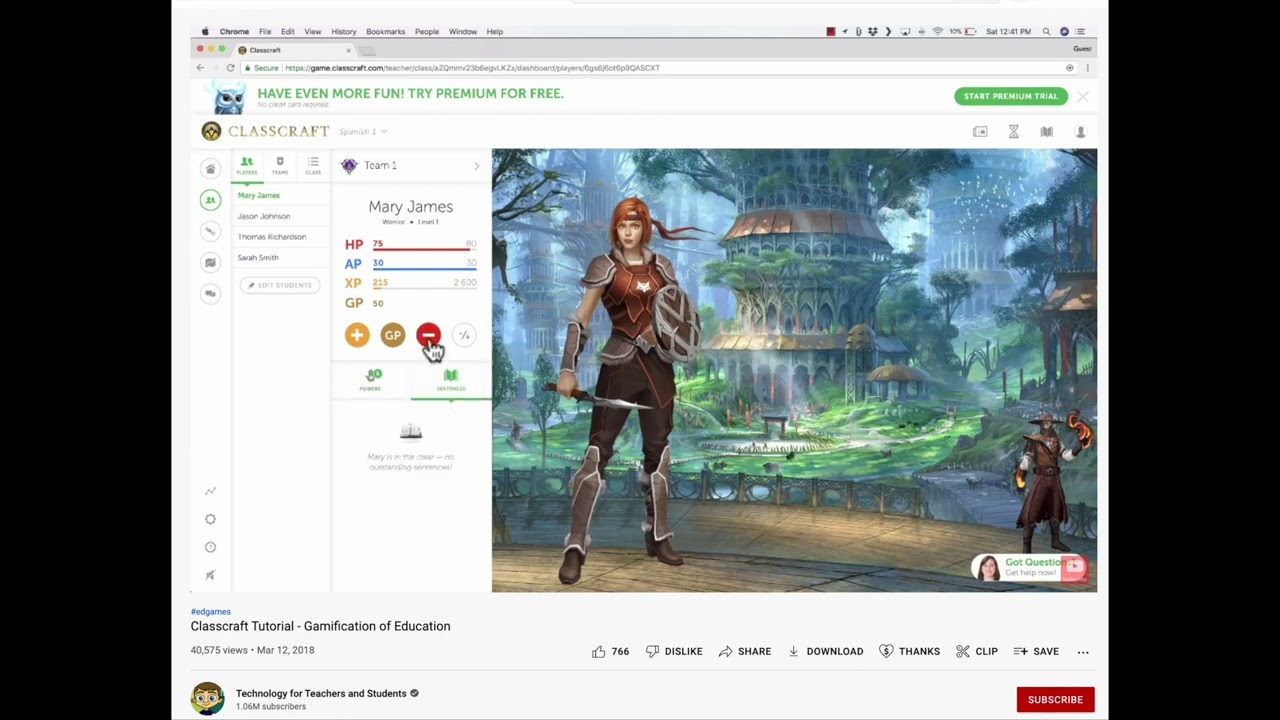
Task: Click the Got Questions help widget
Action: [x=1029, y=568]
